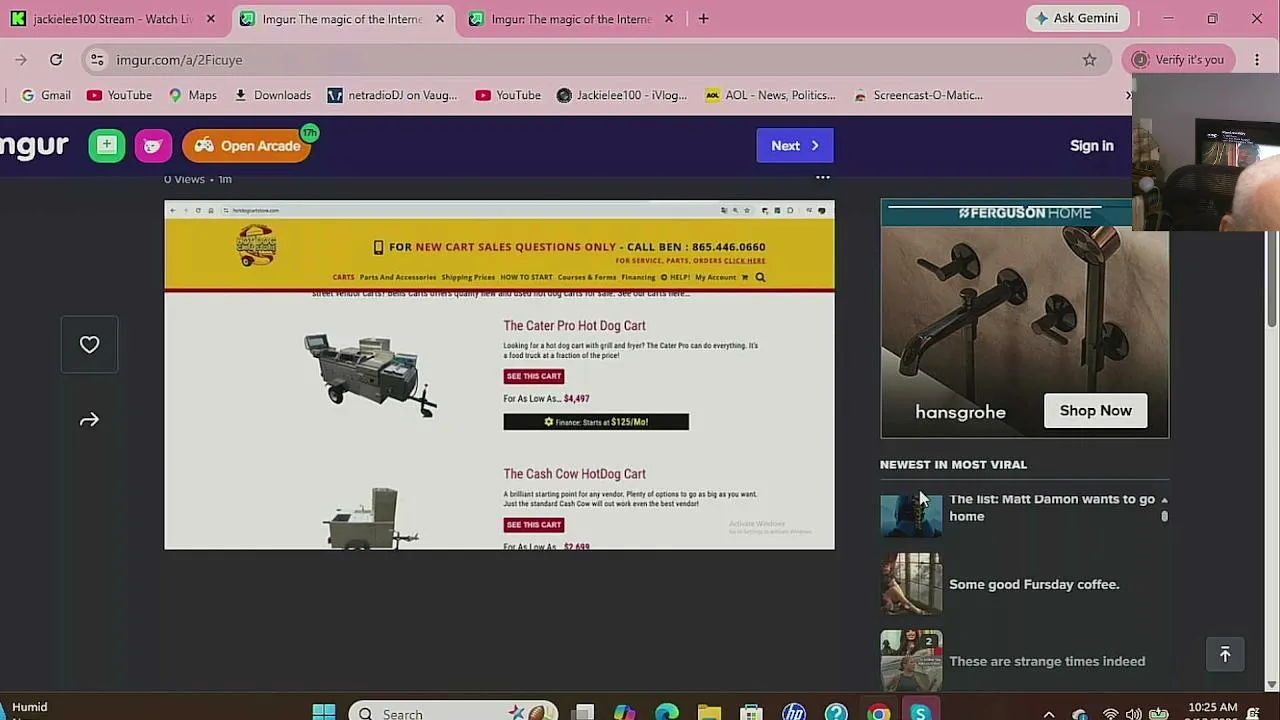Click the Imgur logo
The width and height of the screenshot is (1280, 720).
click(x=34, y=146)
